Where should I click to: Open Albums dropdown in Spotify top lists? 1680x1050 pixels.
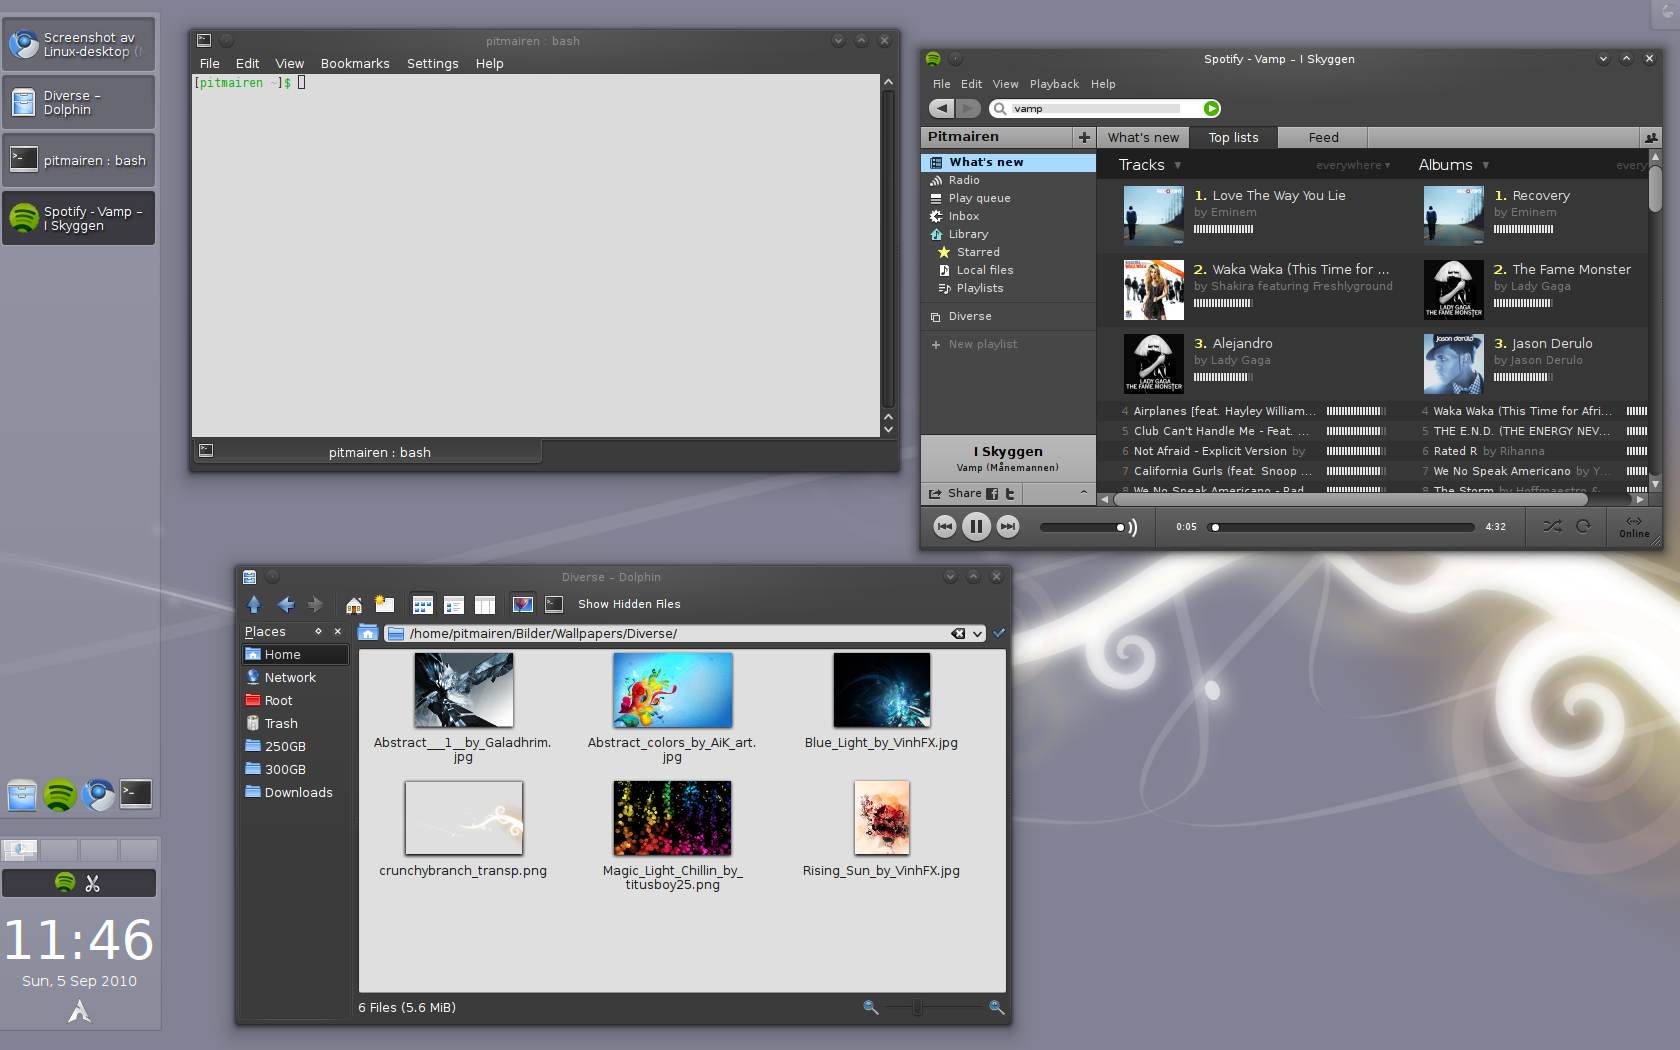pos(1454,165)
